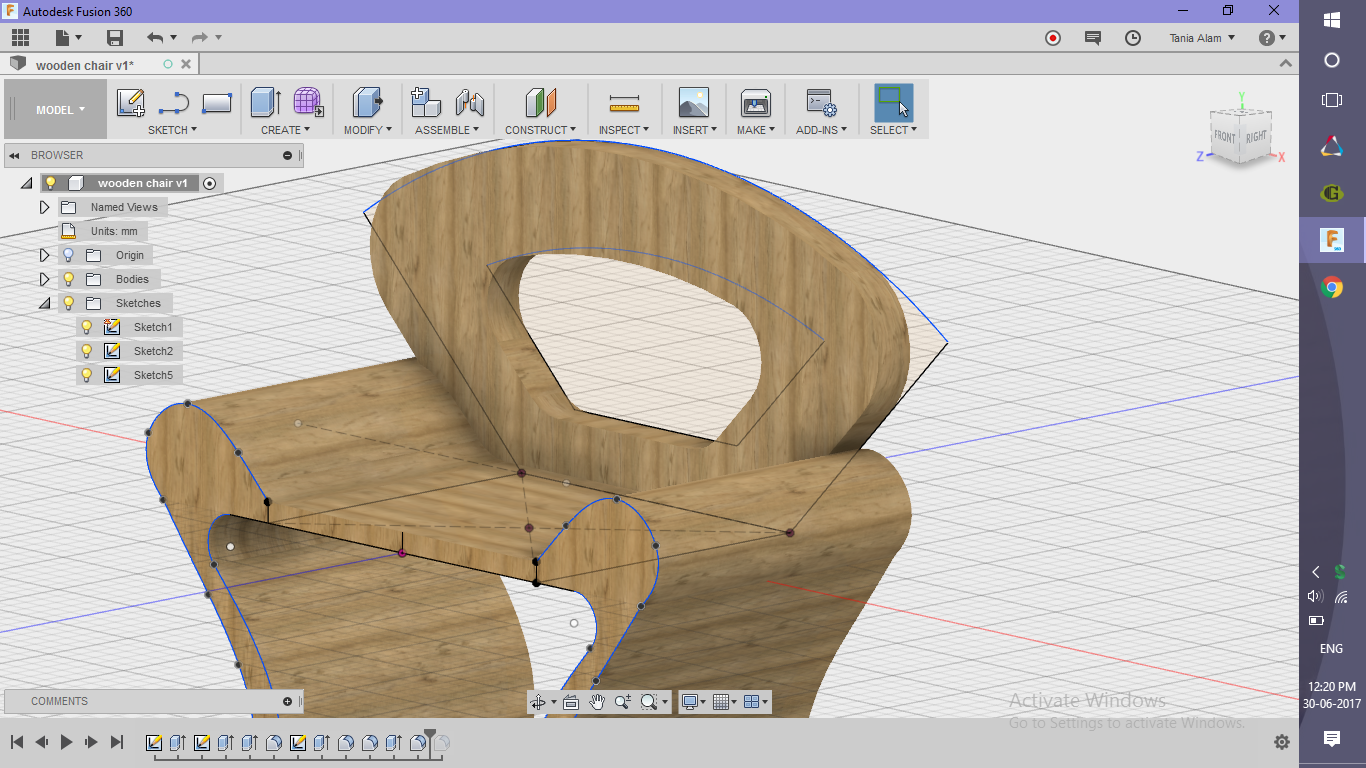Collapse the wooden chair v1 root node
Screen dimensions: 1366x768
click(26, 183)
